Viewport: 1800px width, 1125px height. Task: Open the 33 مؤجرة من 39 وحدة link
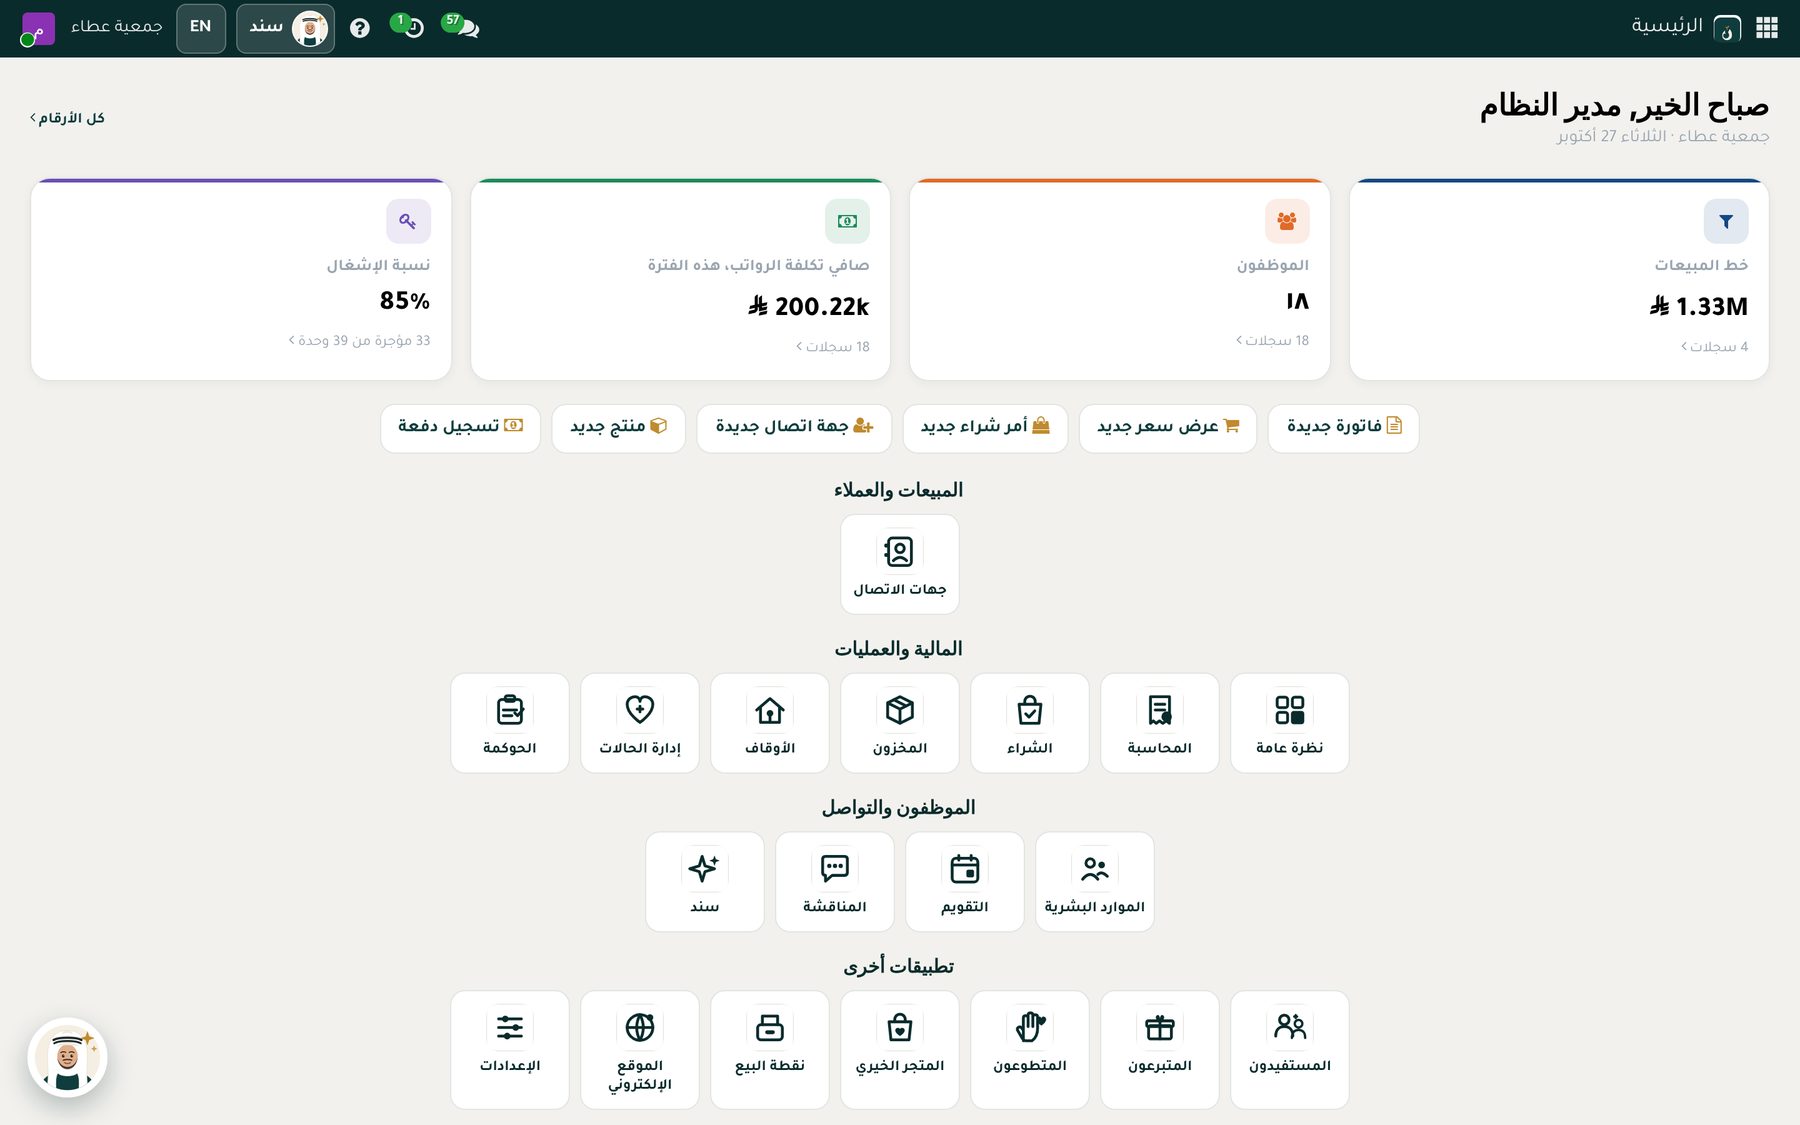tap(359, 341)
